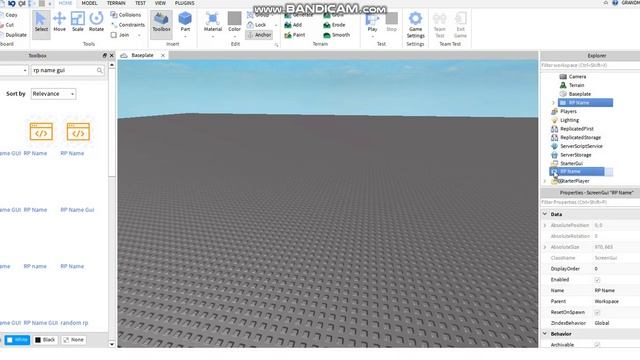This screenshot has height=360, width=640.
Task: Switch to the PLUGINS ribbon tab
Action: [184, 3]
